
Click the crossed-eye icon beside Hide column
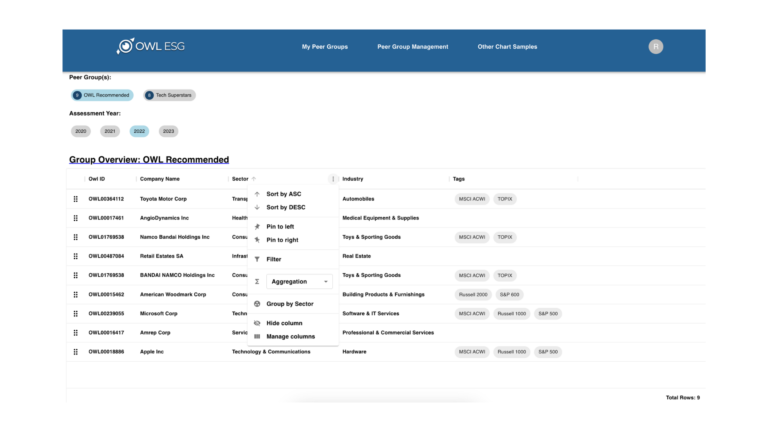pos(257,323)
